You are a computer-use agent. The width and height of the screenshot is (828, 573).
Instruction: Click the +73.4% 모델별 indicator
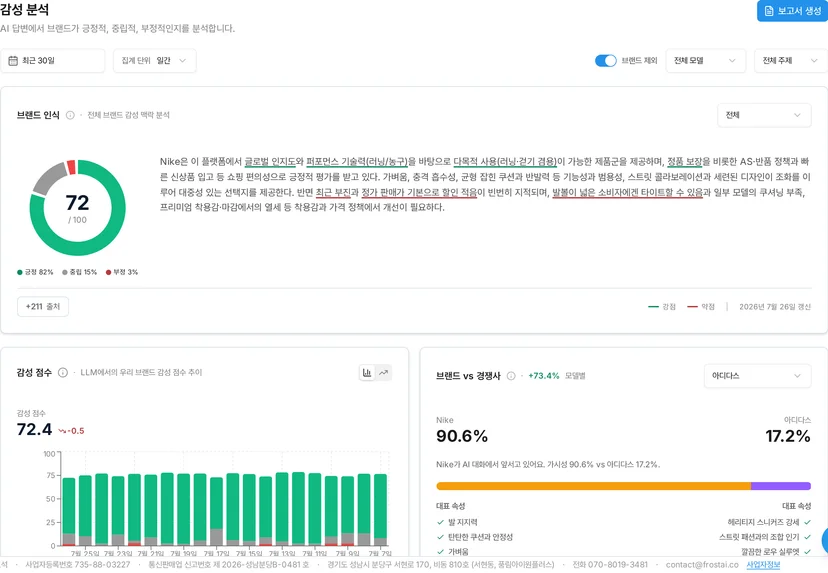click(557, 376)
